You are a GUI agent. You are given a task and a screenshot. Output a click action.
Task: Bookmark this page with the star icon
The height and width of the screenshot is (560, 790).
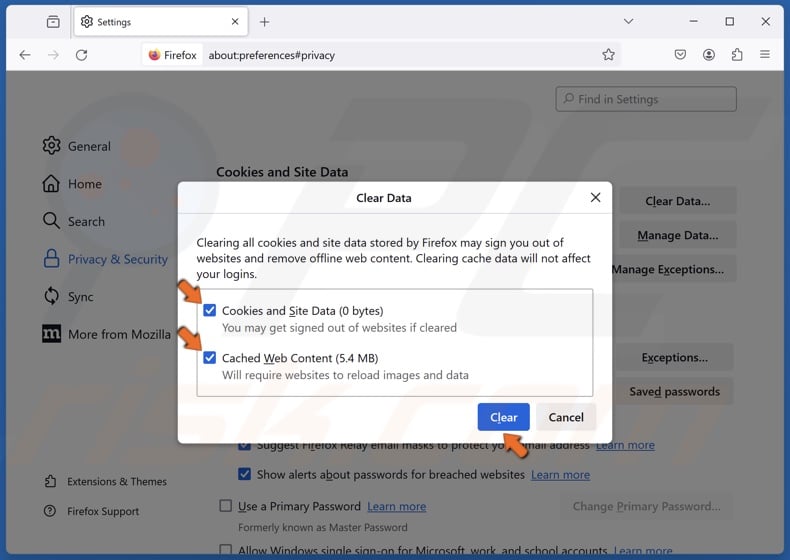tap(608, 54)
